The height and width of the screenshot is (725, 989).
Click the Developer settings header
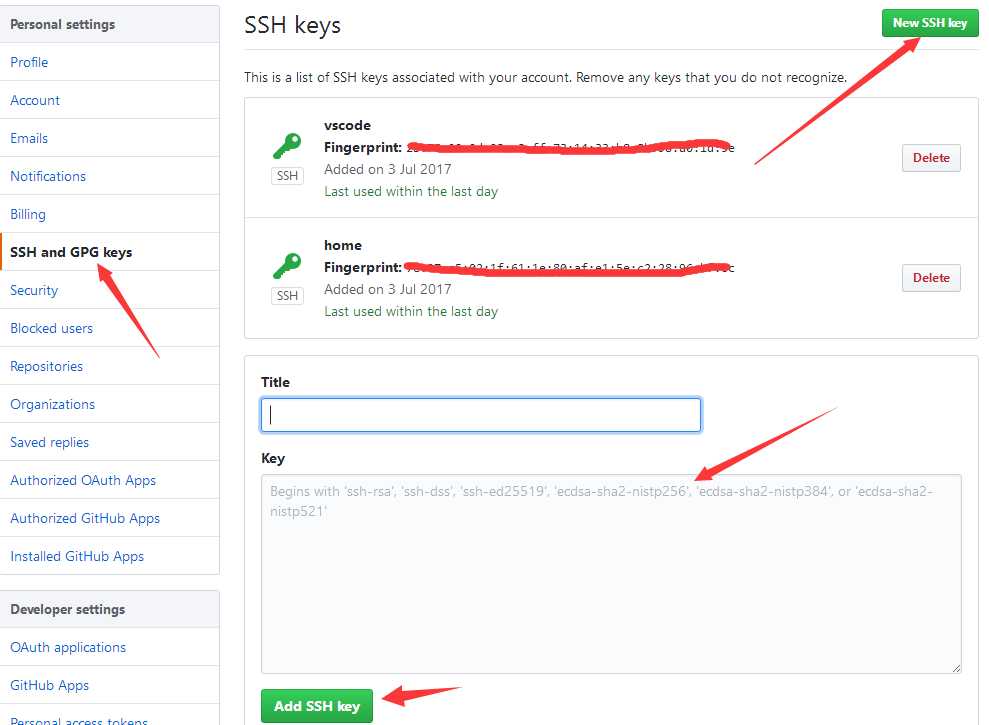[67, 610]
